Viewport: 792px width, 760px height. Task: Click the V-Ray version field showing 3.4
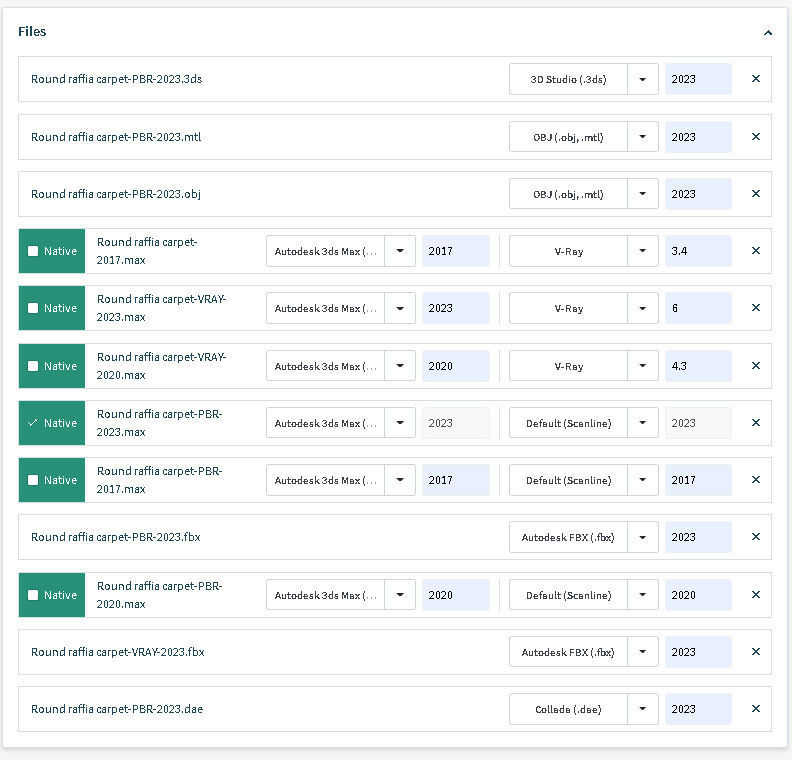tap(697, 251)
